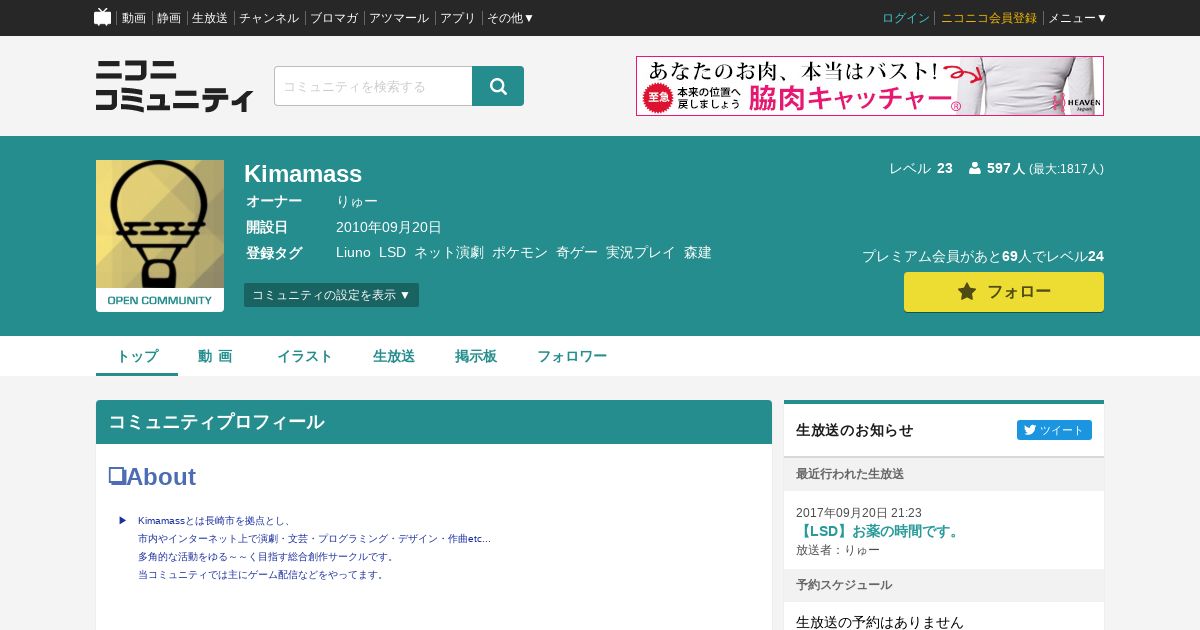1200x630 pixels.
Task: Click the 実況プレイ tag
Action: click(641, 253)
